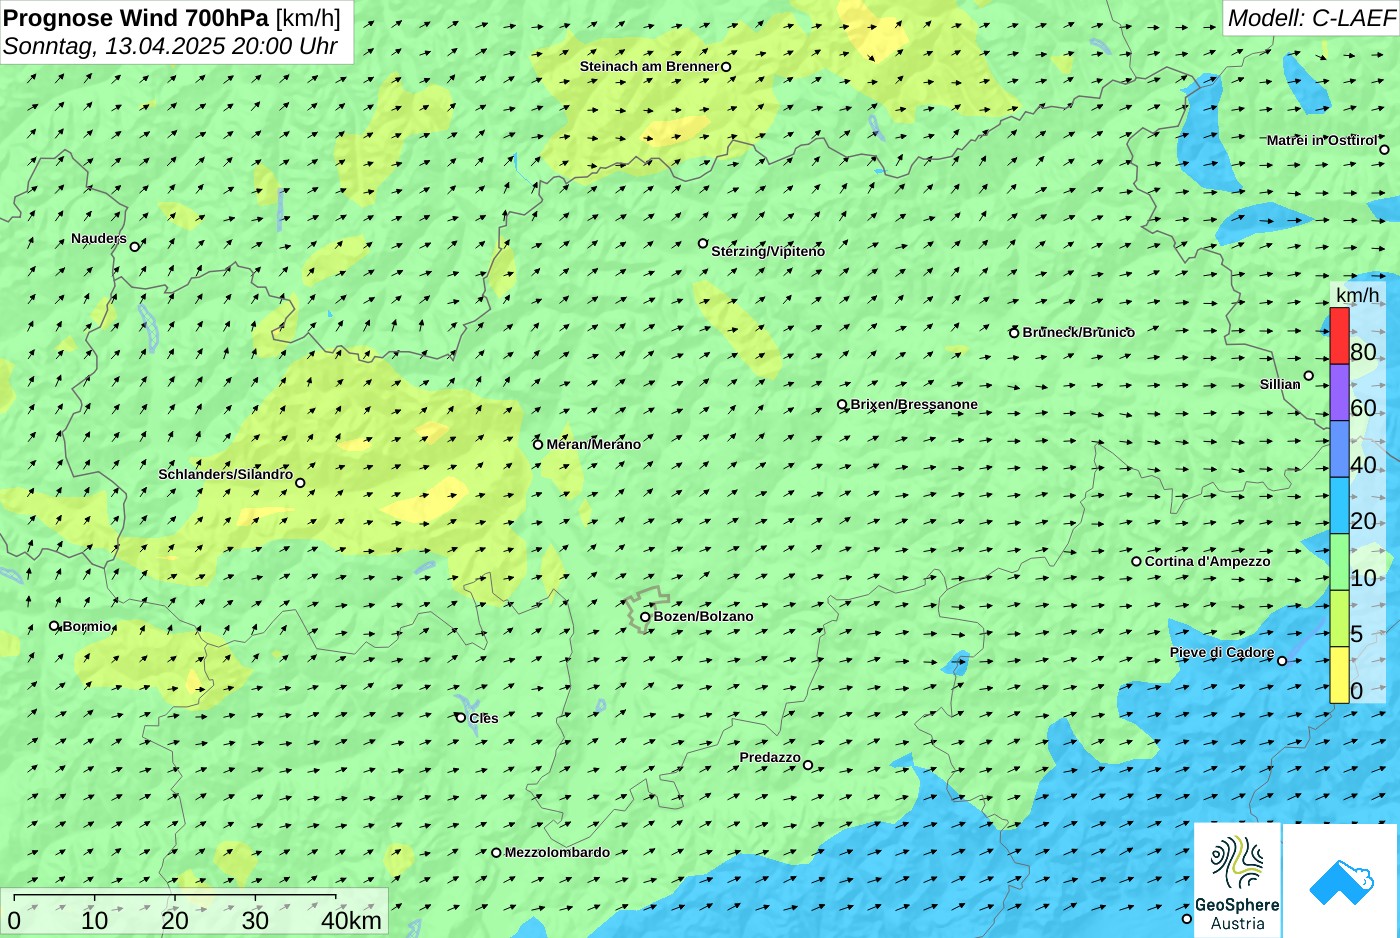Image resolution: width=1400 pixels, height=938 pixels.
Task: Click the Pieve di Cadore marker
Action: (1282, 661)
